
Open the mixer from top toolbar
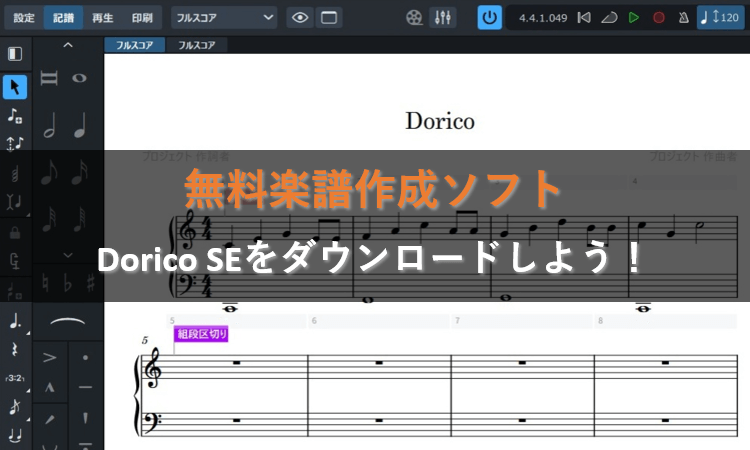441,17
